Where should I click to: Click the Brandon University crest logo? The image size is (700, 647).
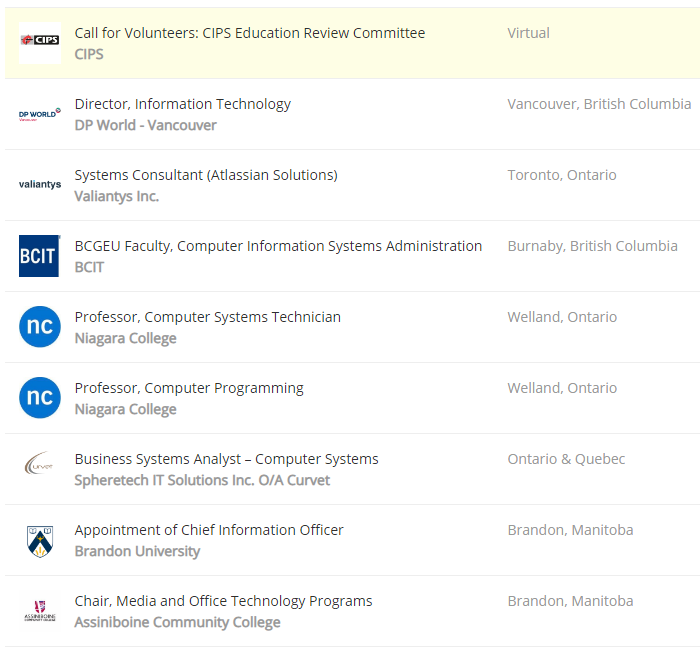40,540
